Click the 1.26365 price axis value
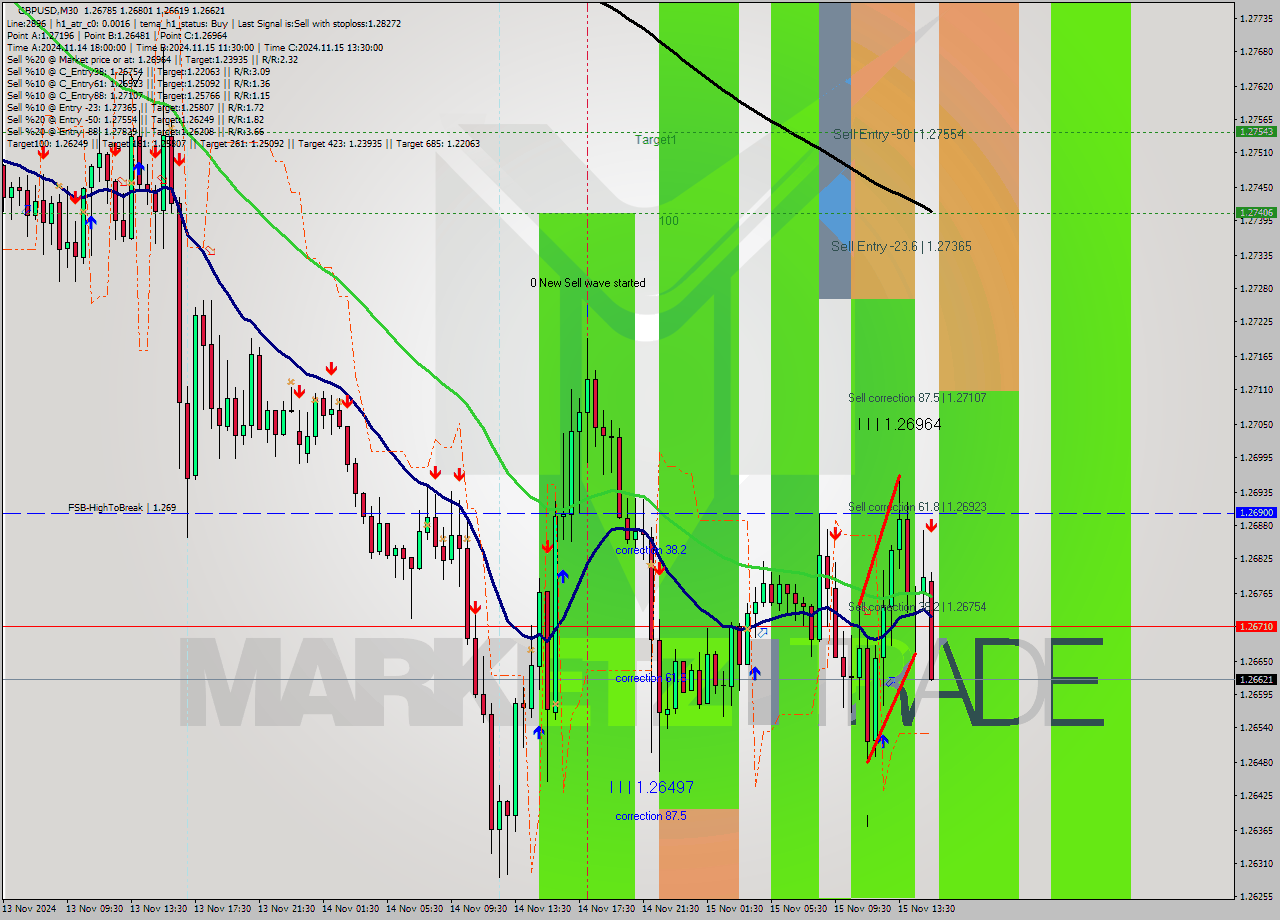 pos(1256,830)
